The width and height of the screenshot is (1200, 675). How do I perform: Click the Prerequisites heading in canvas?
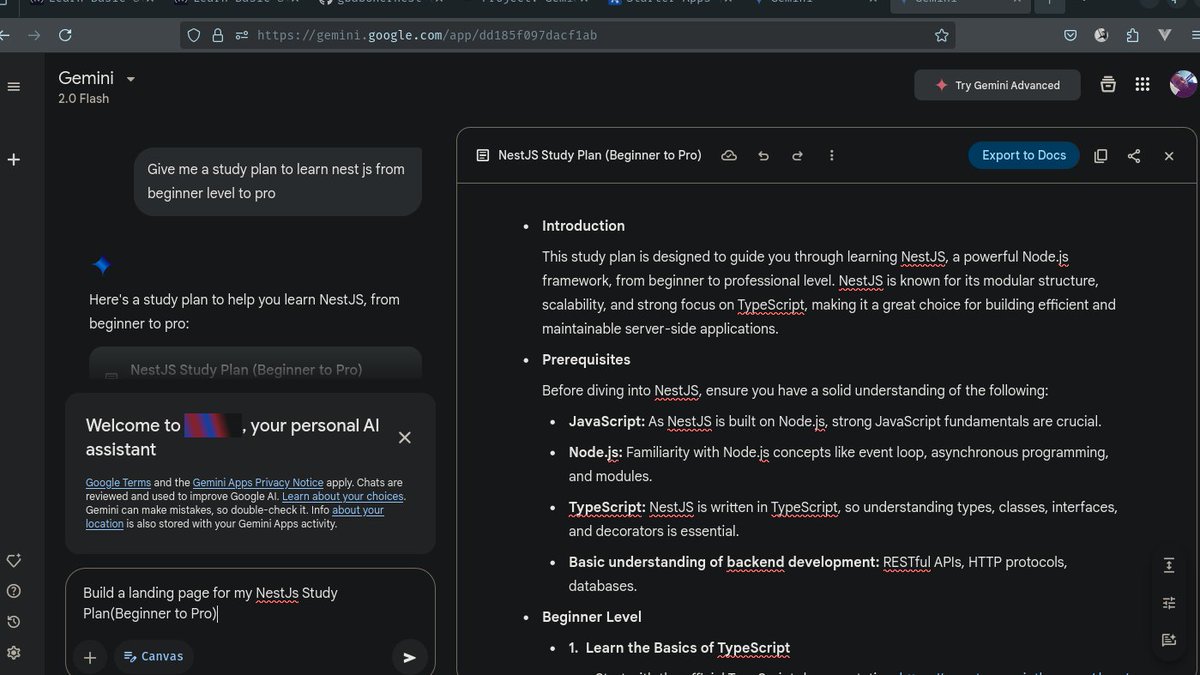[586, 360]
